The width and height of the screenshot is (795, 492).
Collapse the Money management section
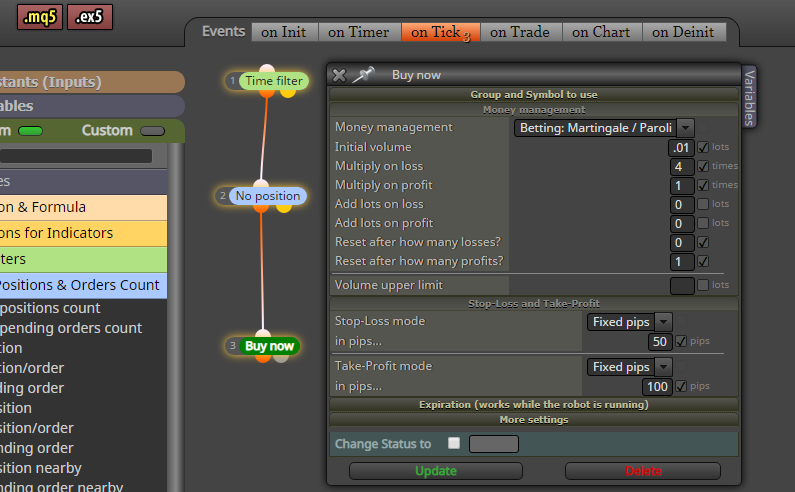coord(534,110)
